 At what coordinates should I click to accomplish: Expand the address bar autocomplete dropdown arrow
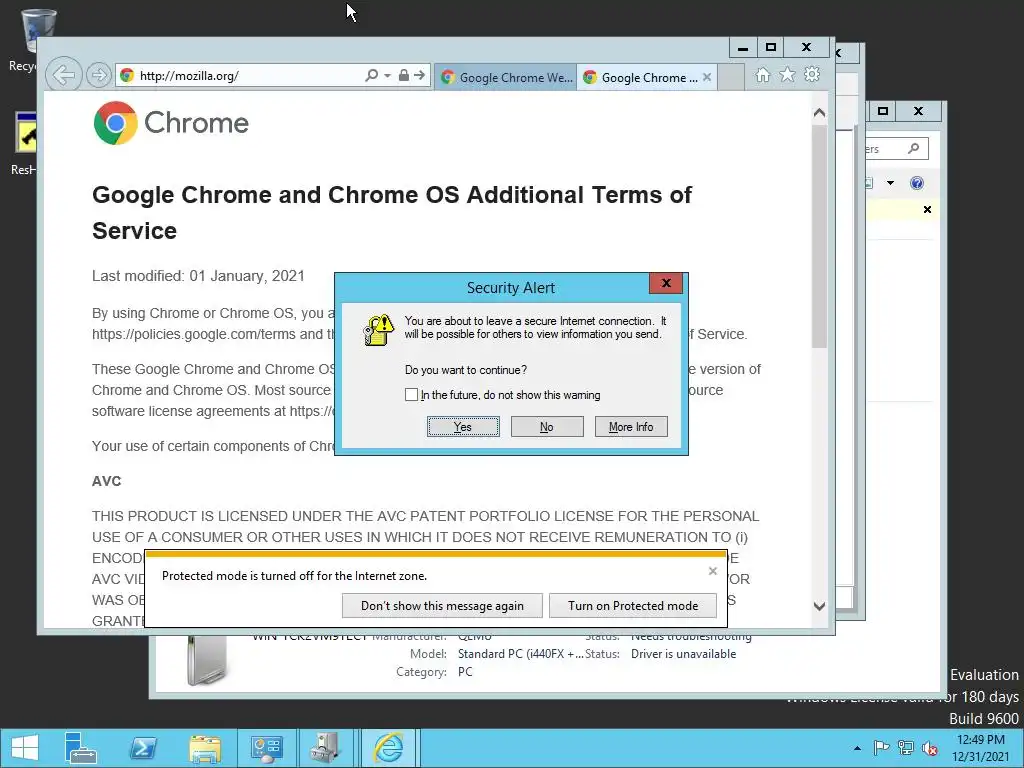(x=387, y=76)
